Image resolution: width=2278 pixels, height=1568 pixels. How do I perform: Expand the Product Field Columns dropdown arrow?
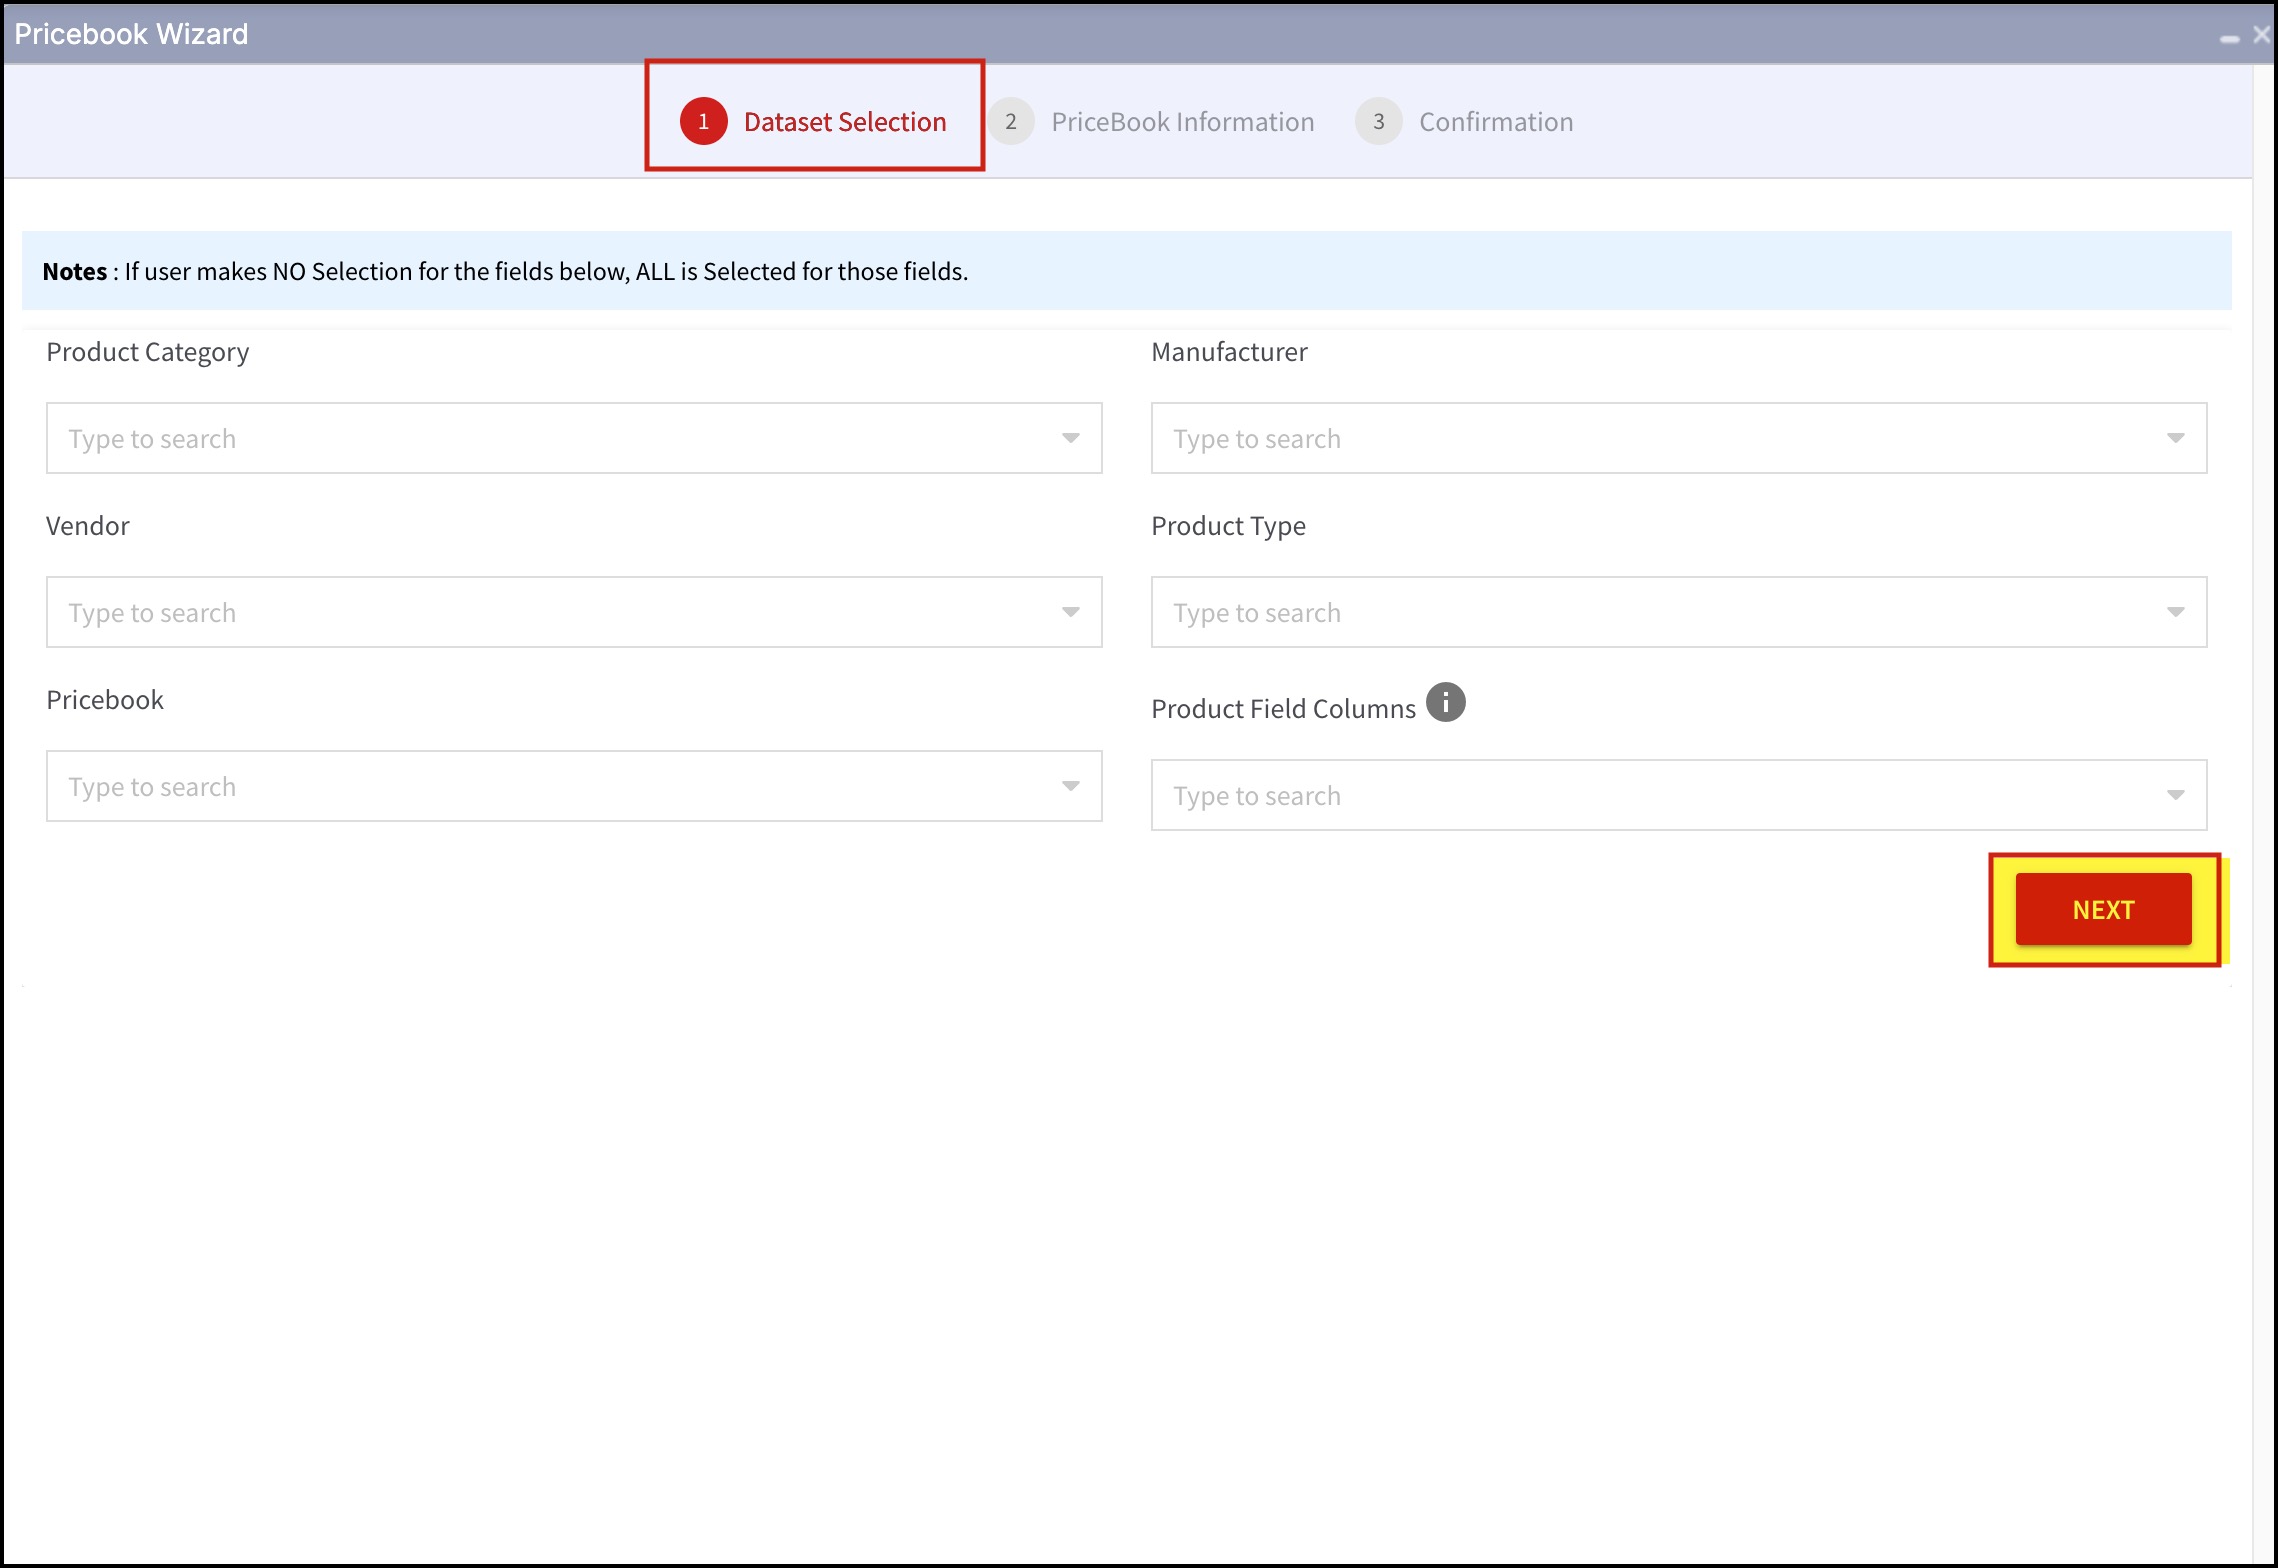coord(2175,795)
